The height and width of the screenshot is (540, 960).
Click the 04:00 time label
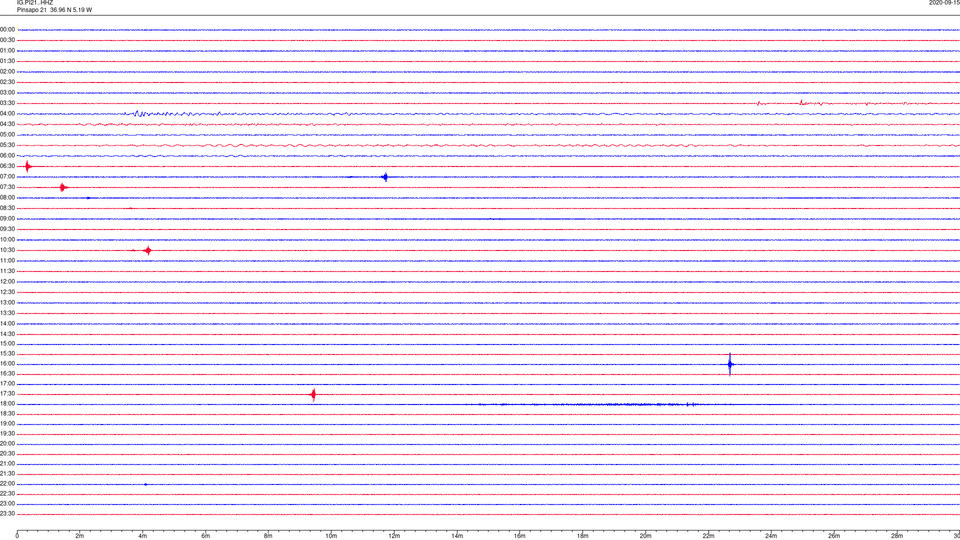[x=8, y=114]
